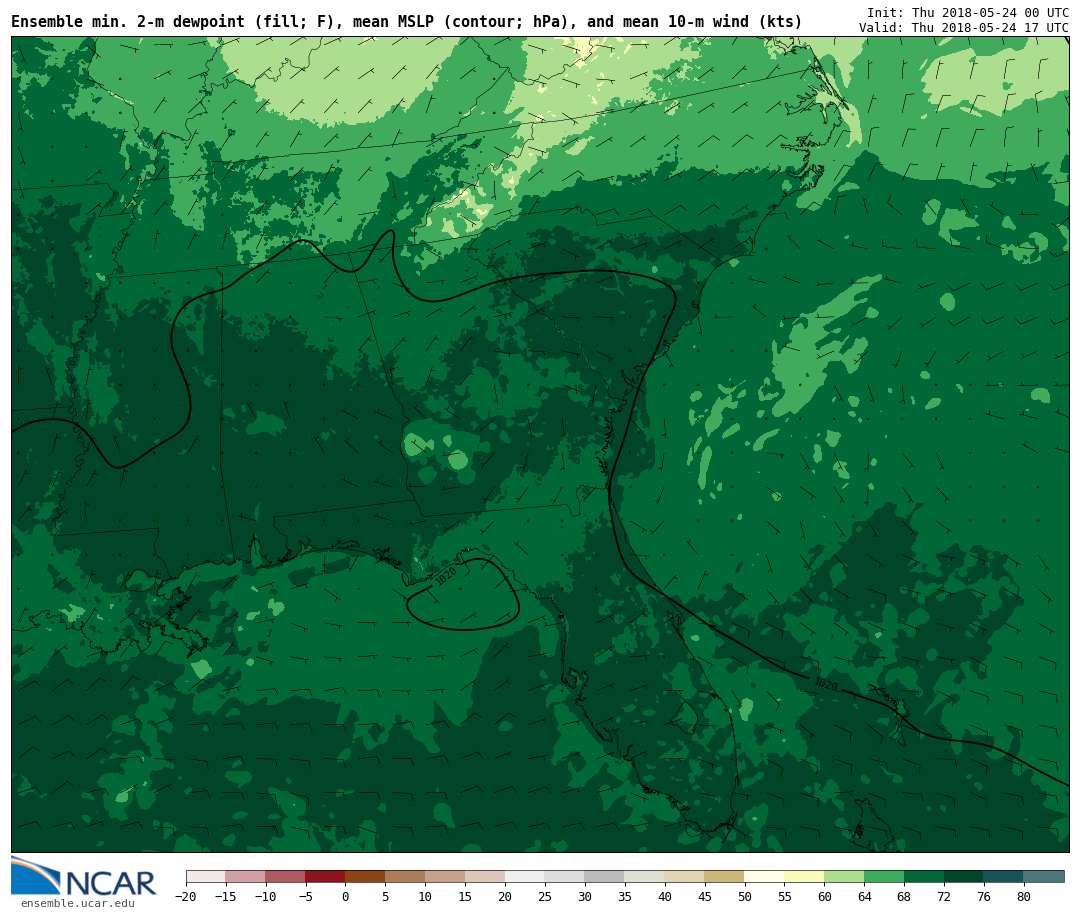Screen dimensions: 1080x915
Task: Pick the gray swatch between 25 and 30
Action: tap(565, 877)
